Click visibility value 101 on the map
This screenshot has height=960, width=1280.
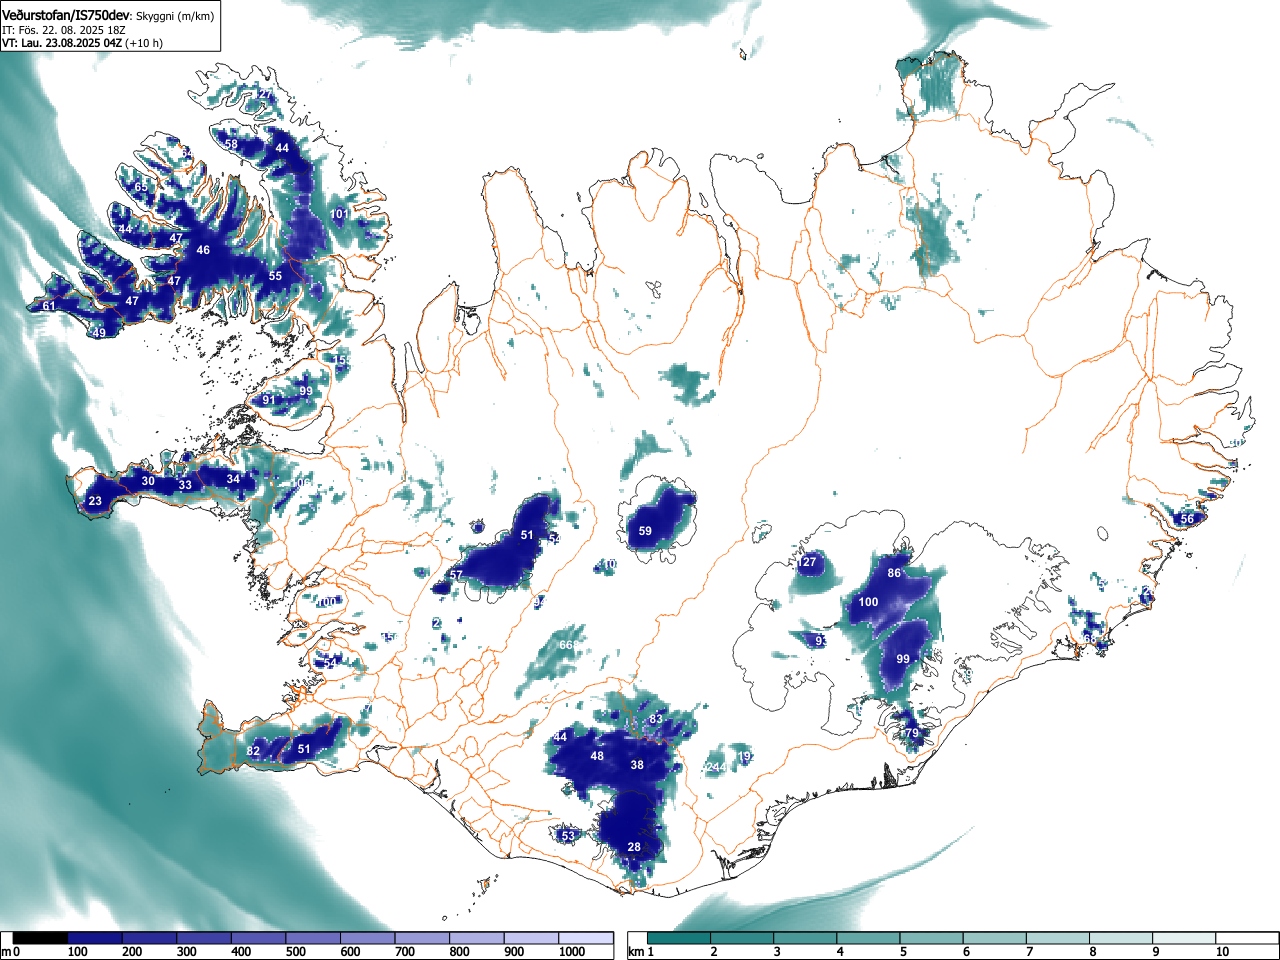click(x=340, y=214)
